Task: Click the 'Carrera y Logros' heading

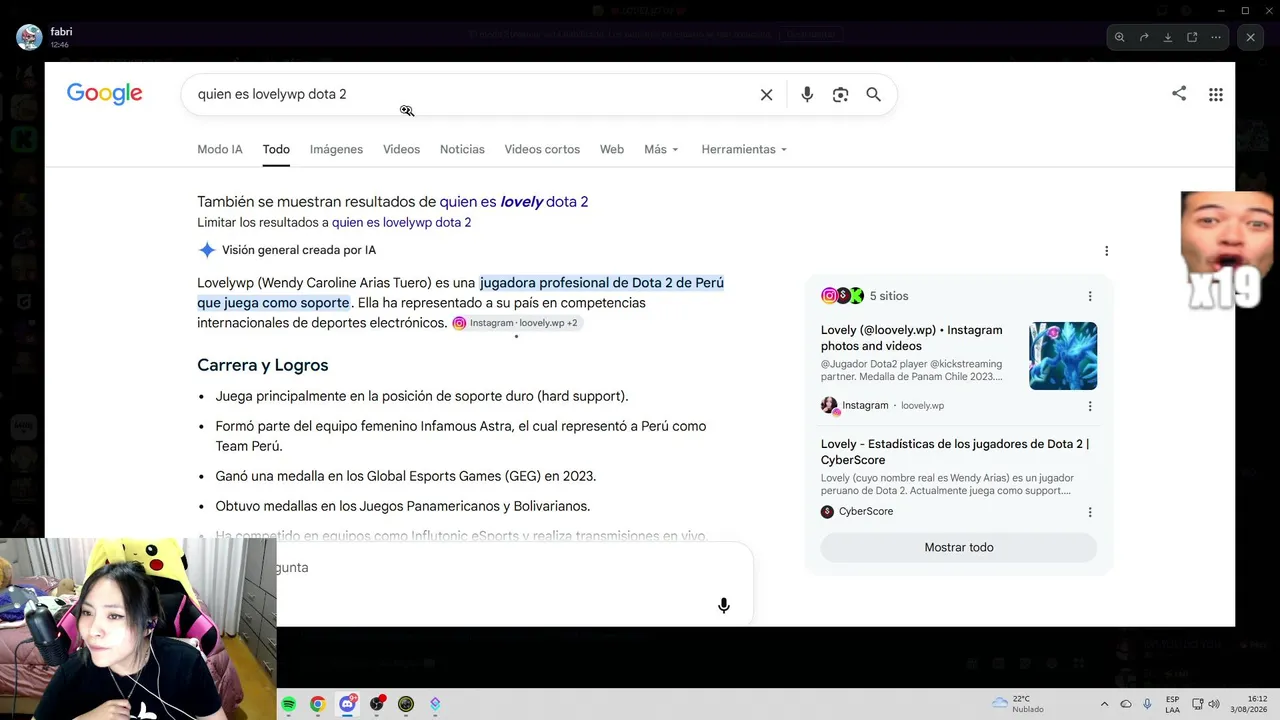Action: [263, 365]
